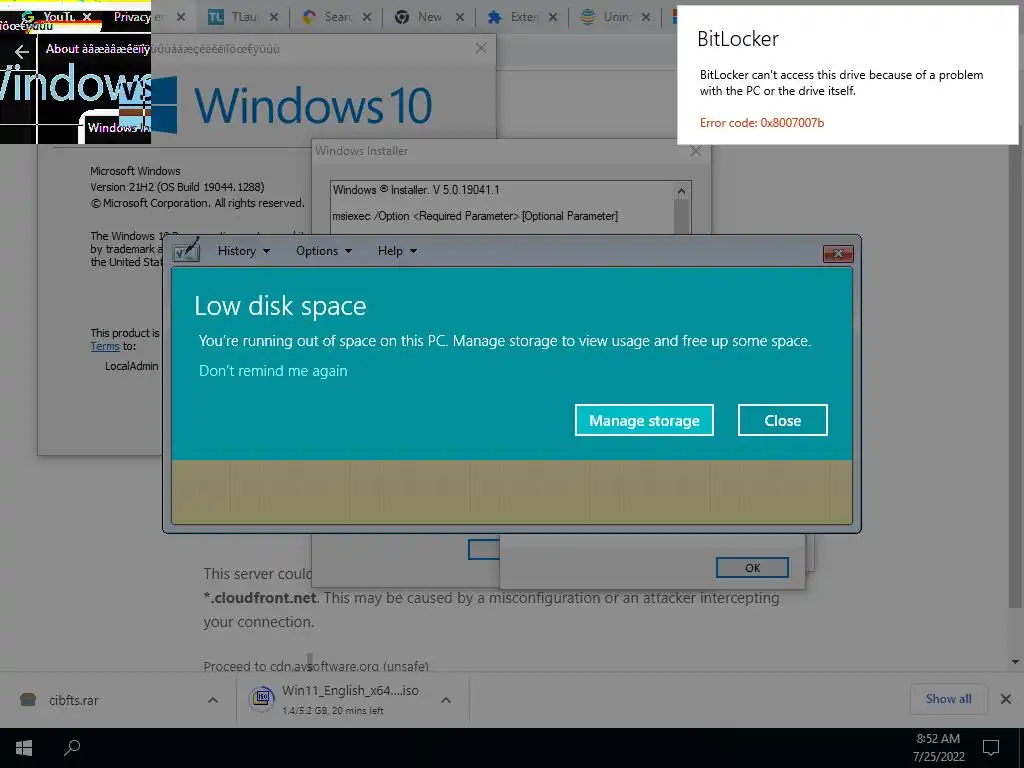The width and height of the screenshot is (1024, 768).
Task: Close the Search tab
Action: [367, 17]
